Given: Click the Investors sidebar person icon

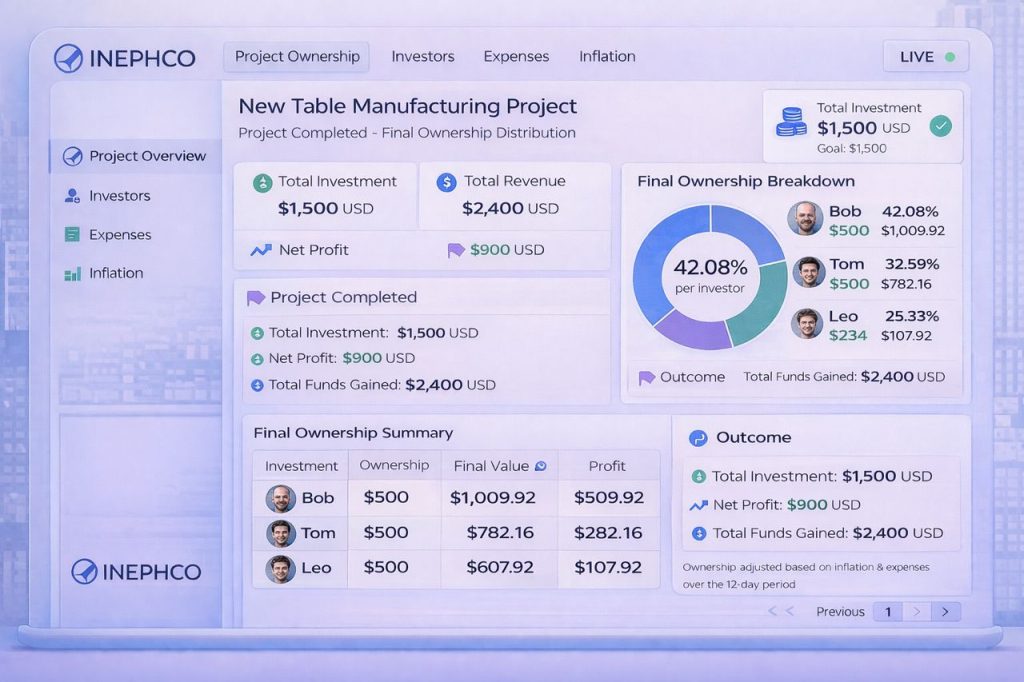Looking at the screenshot, I should click(72, 196).
